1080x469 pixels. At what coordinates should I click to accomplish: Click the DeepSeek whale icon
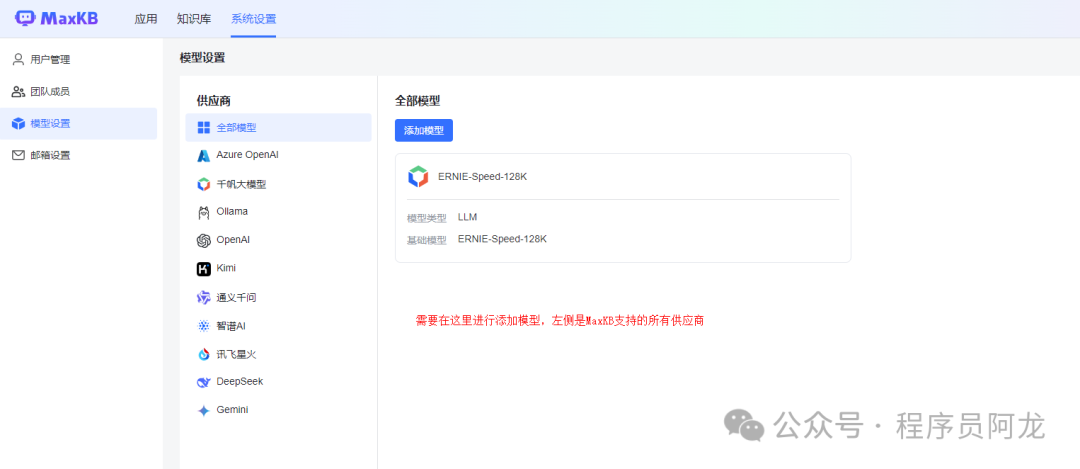click(x=204, y=382)
